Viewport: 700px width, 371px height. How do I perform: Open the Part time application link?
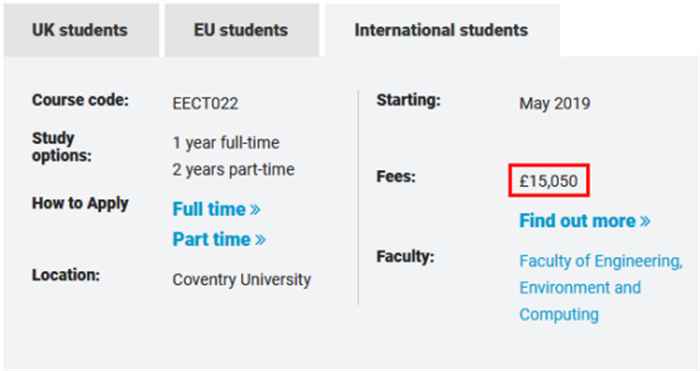219,239
